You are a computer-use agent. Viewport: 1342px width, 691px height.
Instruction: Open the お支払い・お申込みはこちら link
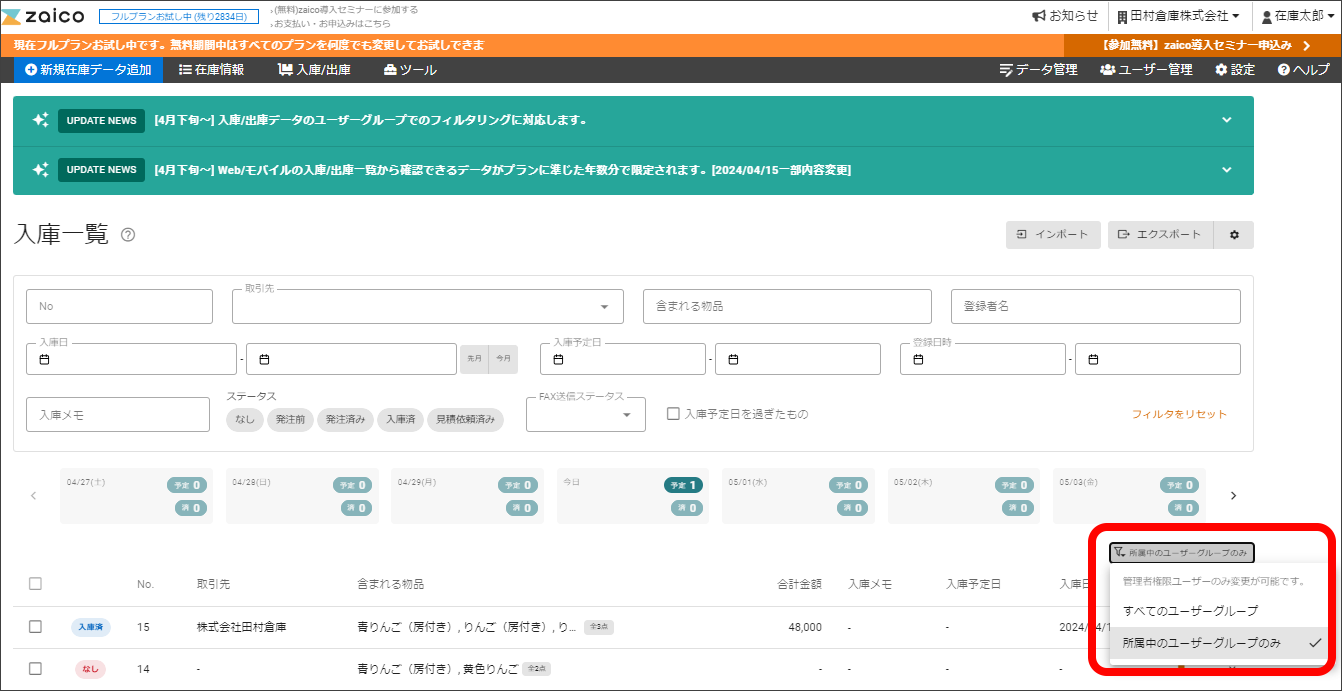[x=330, y=24]
